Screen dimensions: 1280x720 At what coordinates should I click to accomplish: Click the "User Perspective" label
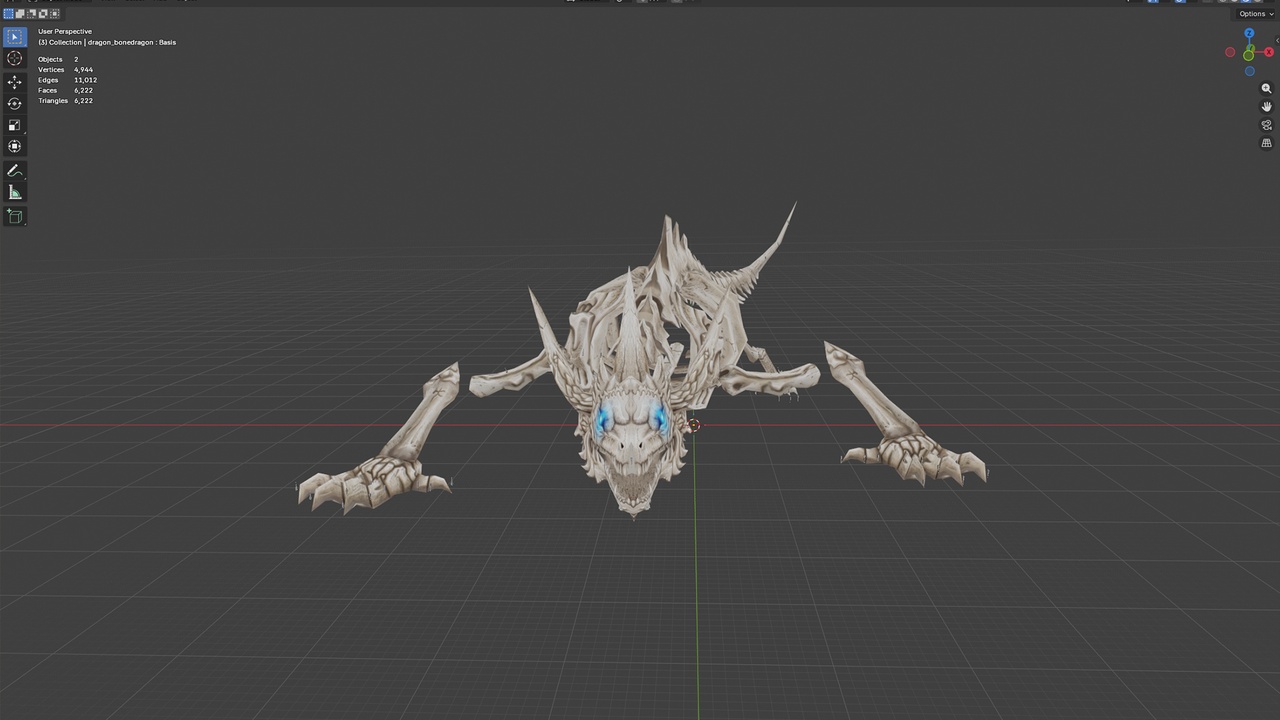tap(65, 31)
